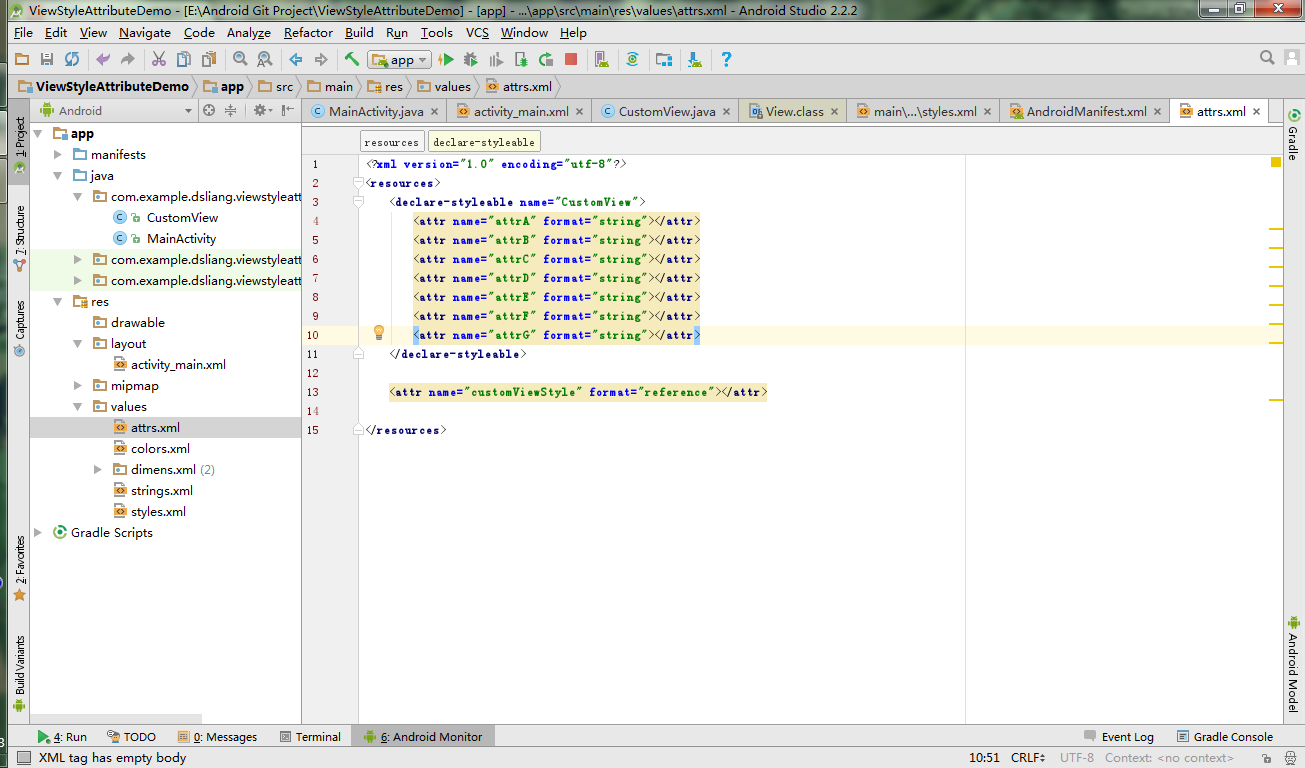The image size is (1305, 768).
Task: Toggle the Gradle side tool window
Action: (1293, 135)
